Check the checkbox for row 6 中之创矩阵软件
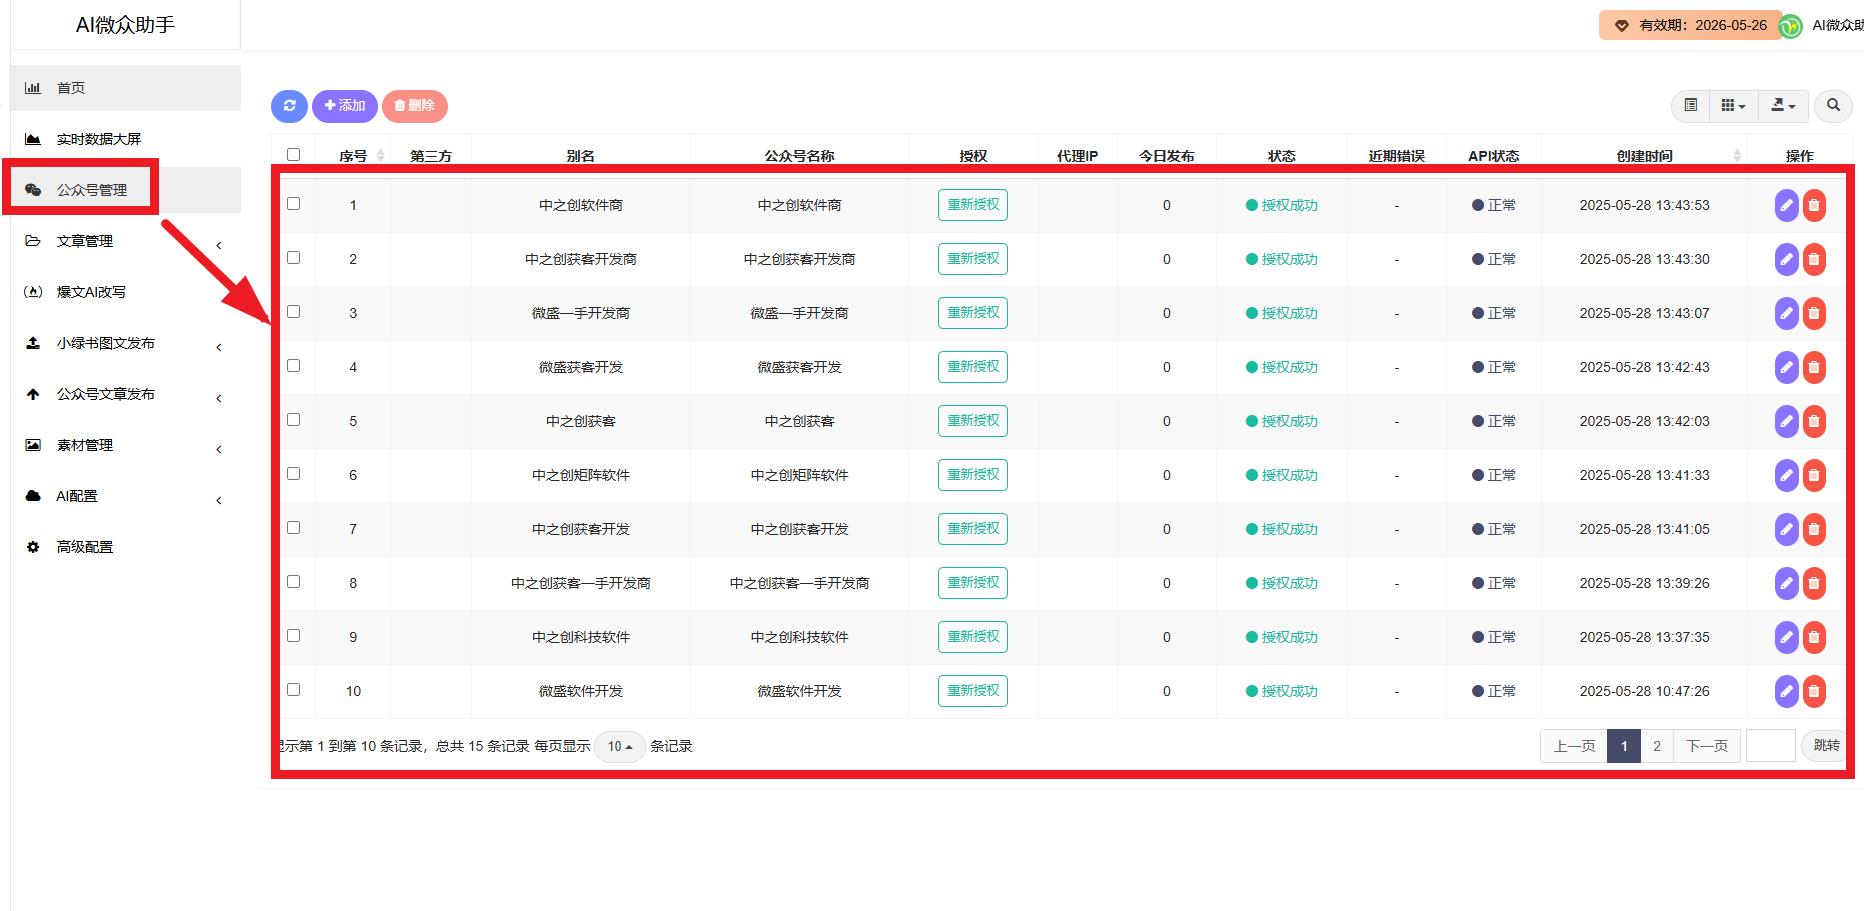Image resolution: width=1864 pixels, height=911 pixels. click(x=293, y=473)
